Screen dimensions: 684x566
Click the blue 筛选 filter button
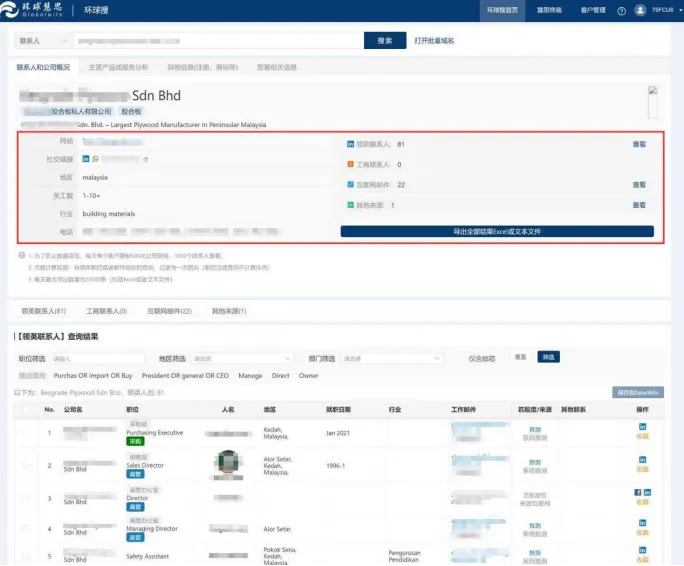click(548, 357)
